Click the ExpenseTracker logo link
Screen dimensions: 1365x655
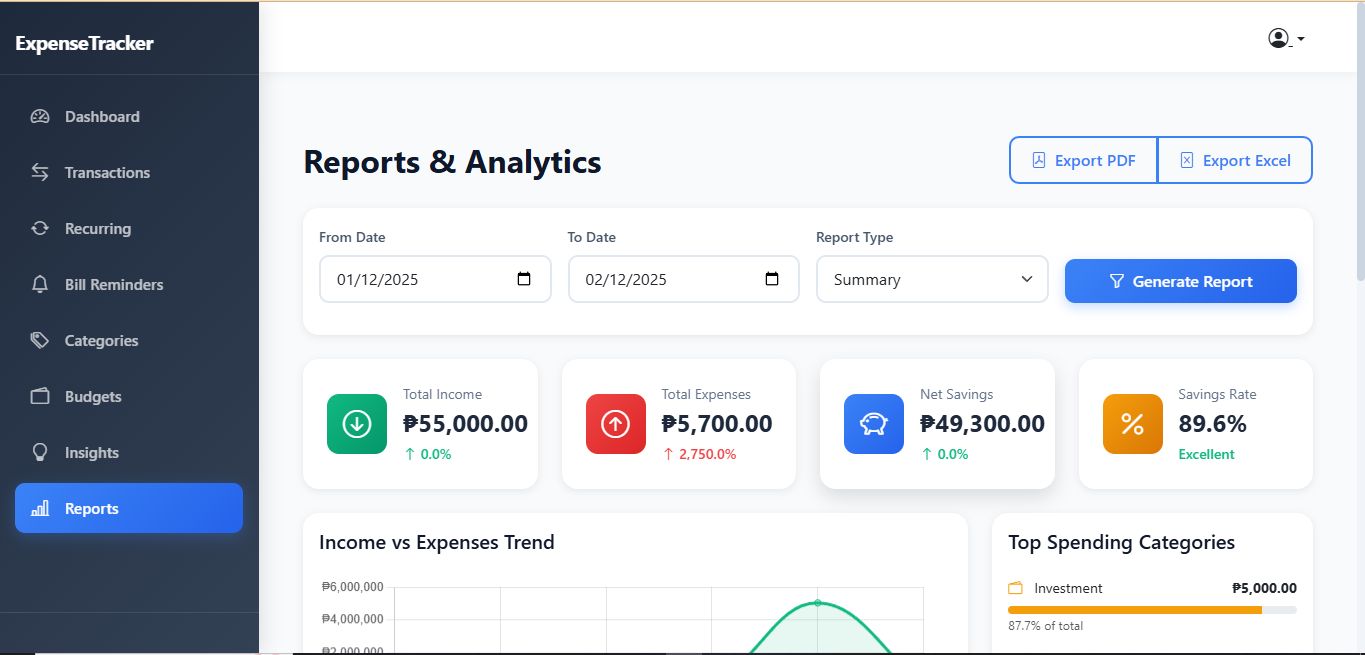tap(85, 43)
